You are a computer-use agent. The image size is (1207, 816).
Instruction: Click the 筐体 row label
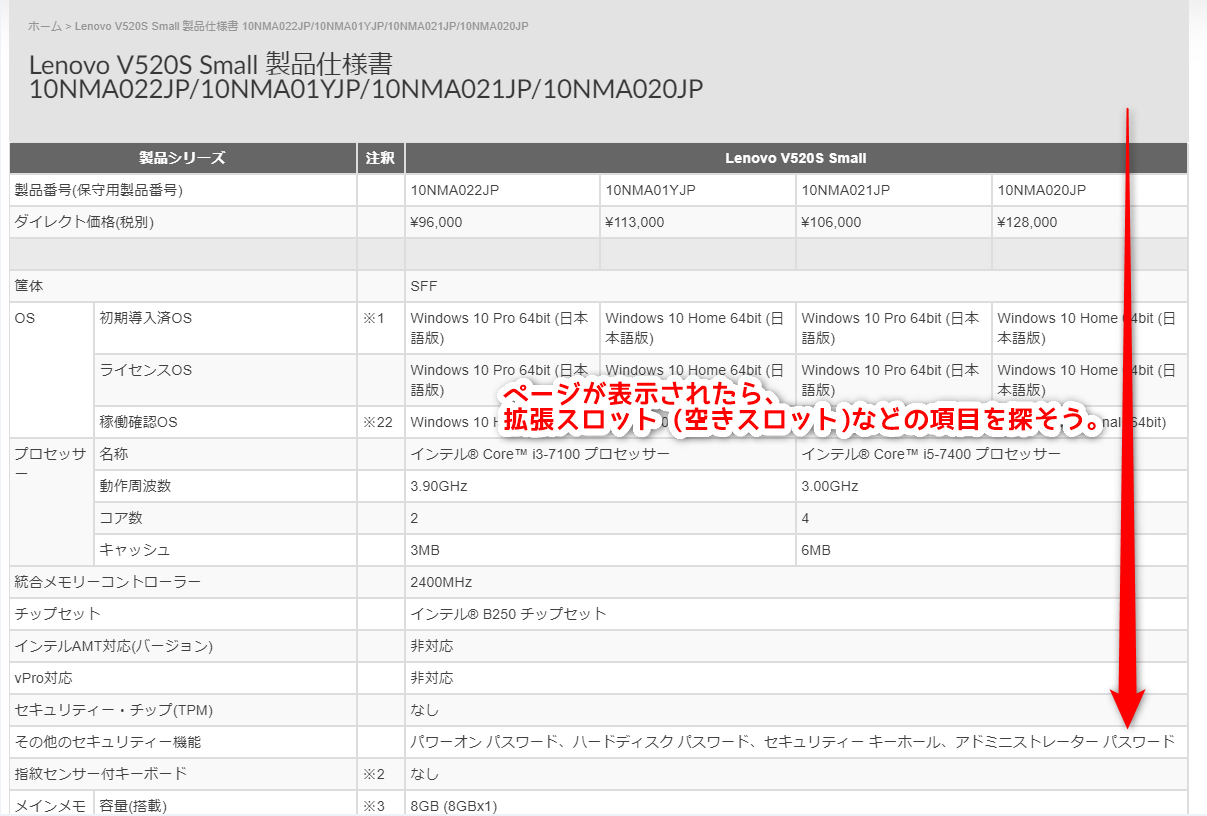[29, 286]
